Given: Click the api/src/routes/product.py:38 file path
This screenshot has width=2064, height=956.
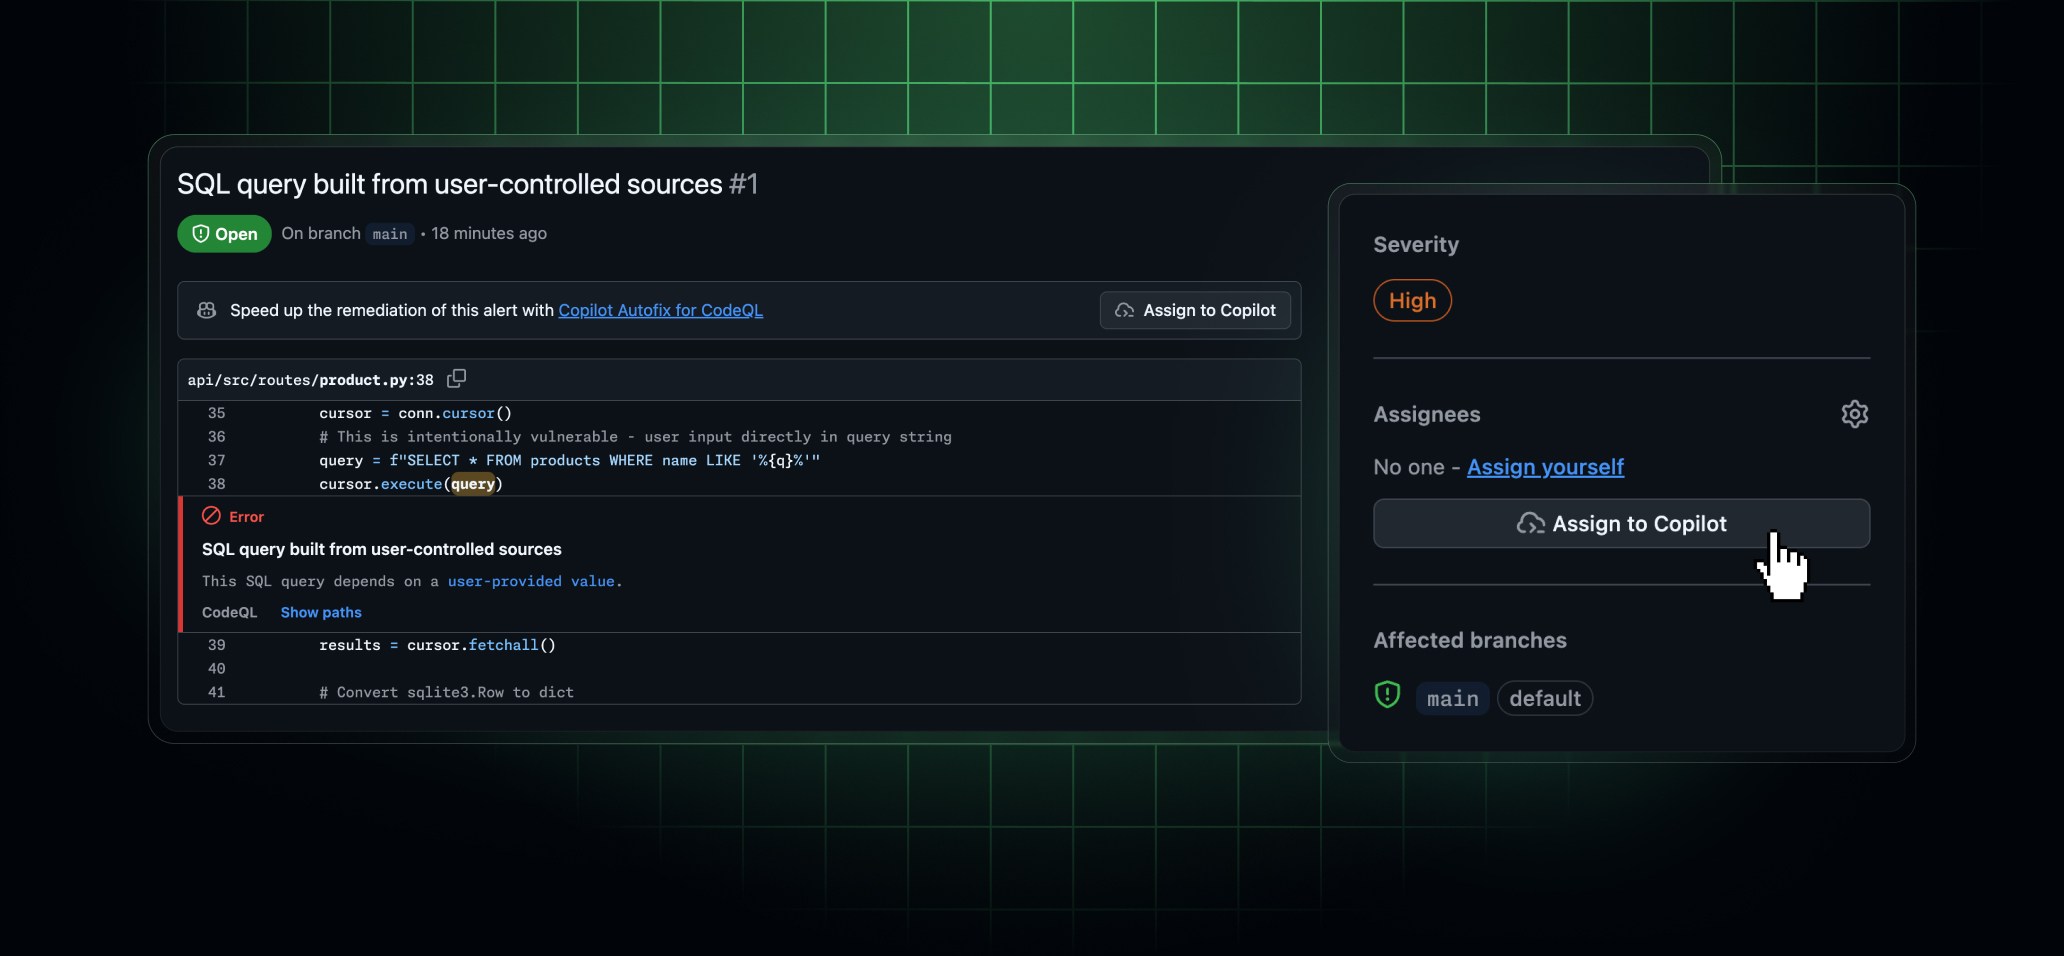Looking at the screenshot, I should [310, 380].
